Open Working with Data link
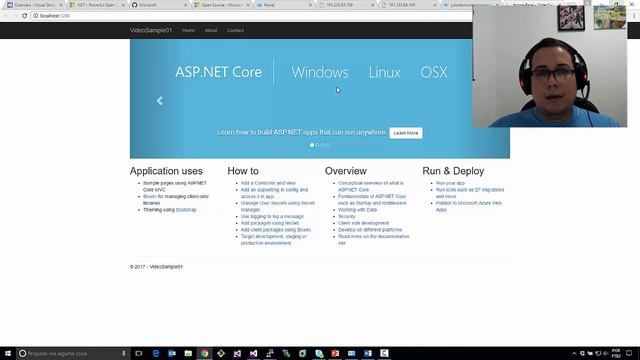This screenshot has height=360, width=640. 358,210
